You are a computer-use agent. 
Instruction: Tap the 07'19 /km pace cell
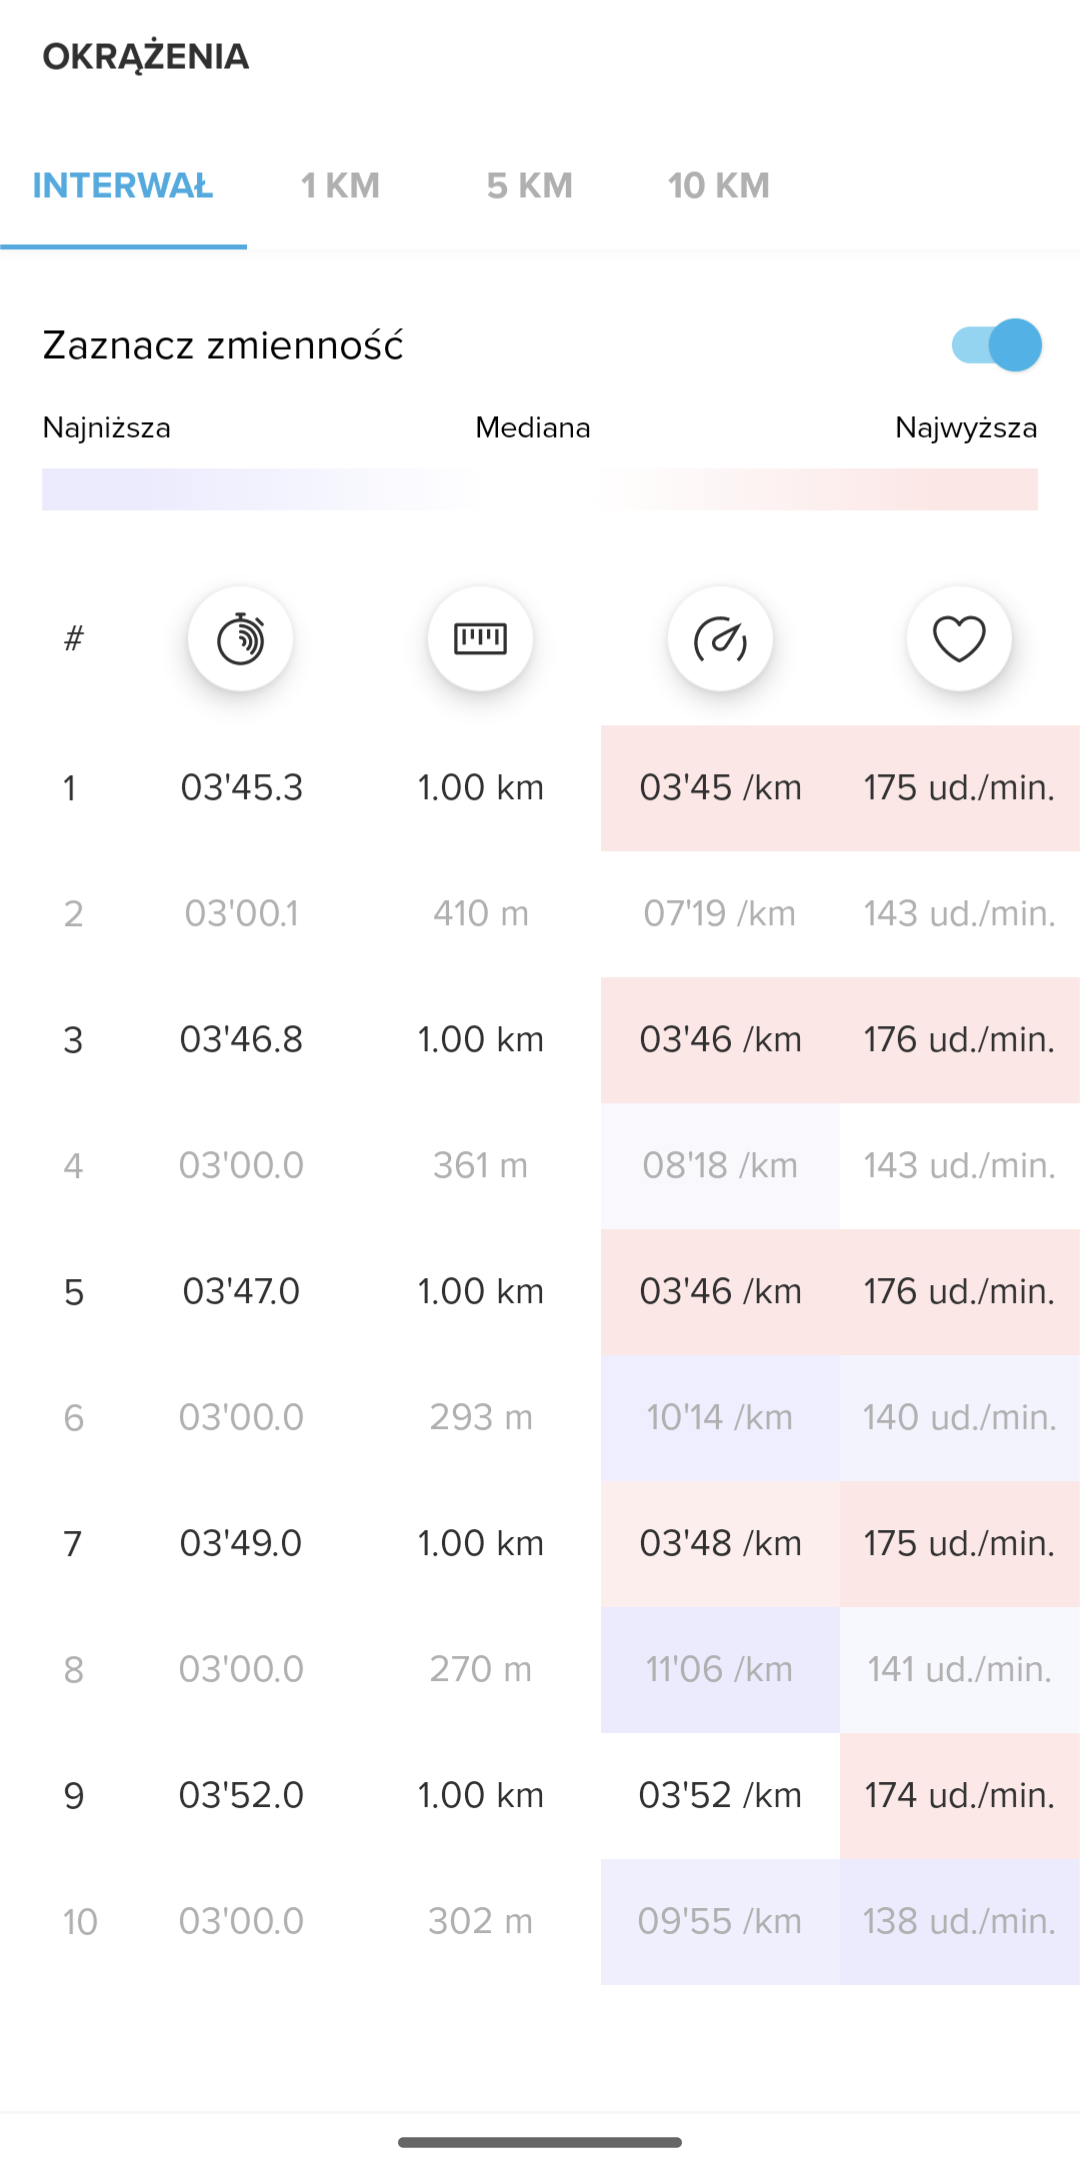(x=720, y=914)
